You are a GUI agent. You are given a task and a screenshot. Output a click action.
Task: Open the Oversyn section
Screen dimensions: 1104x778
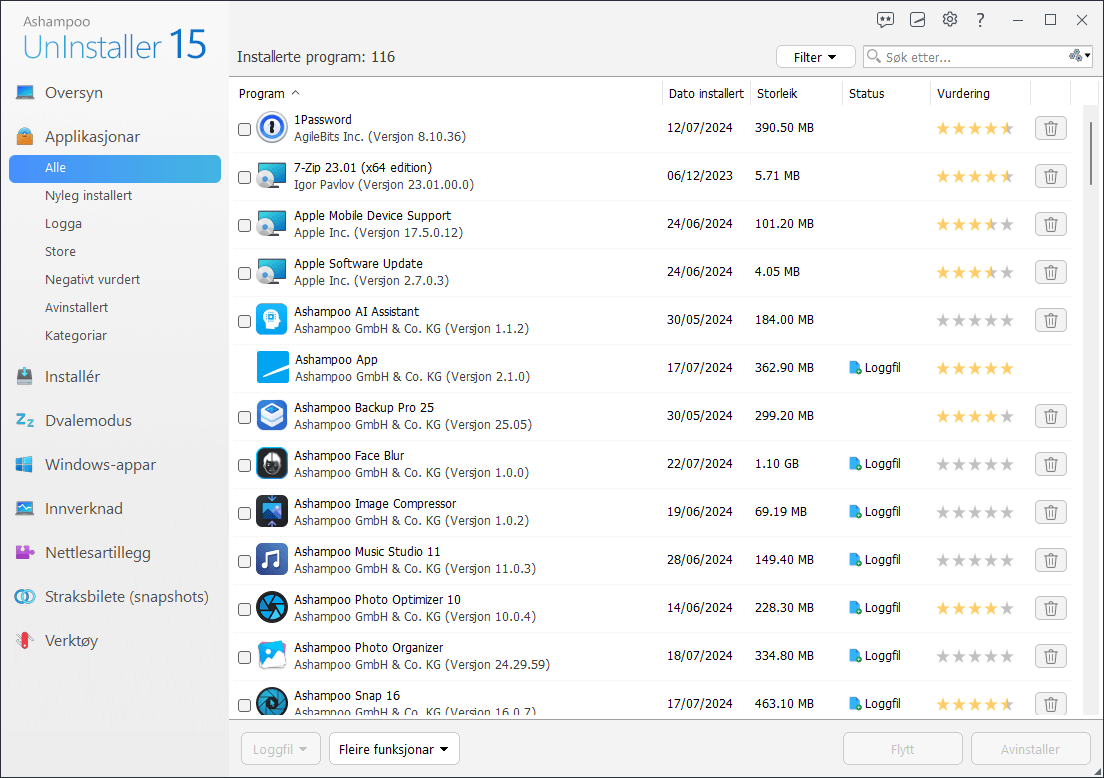[x=74, y=92]
